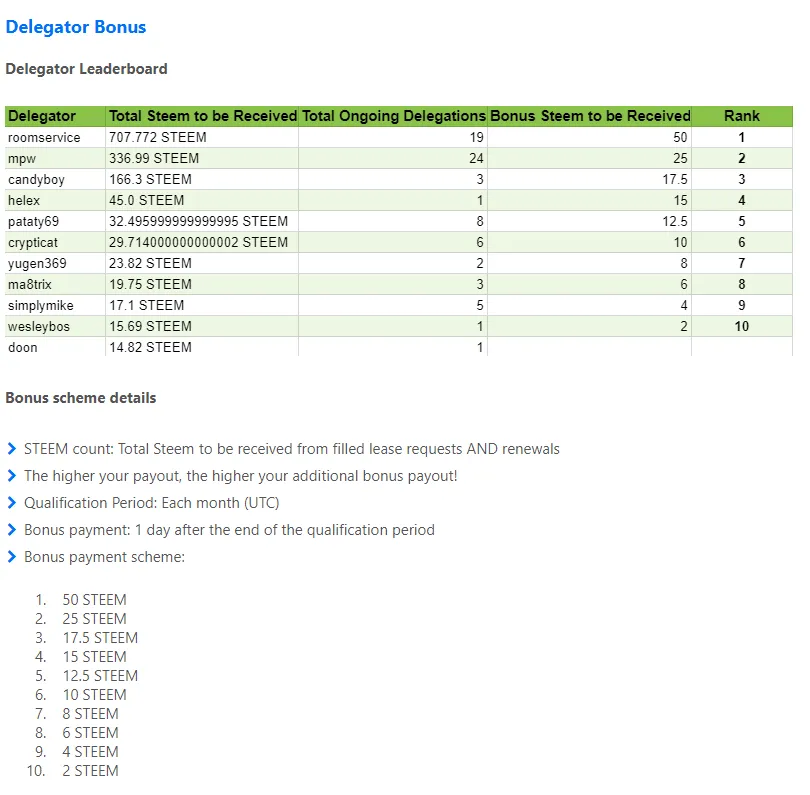Click the chevron beside 'The higher your payout'

(12, 476)
